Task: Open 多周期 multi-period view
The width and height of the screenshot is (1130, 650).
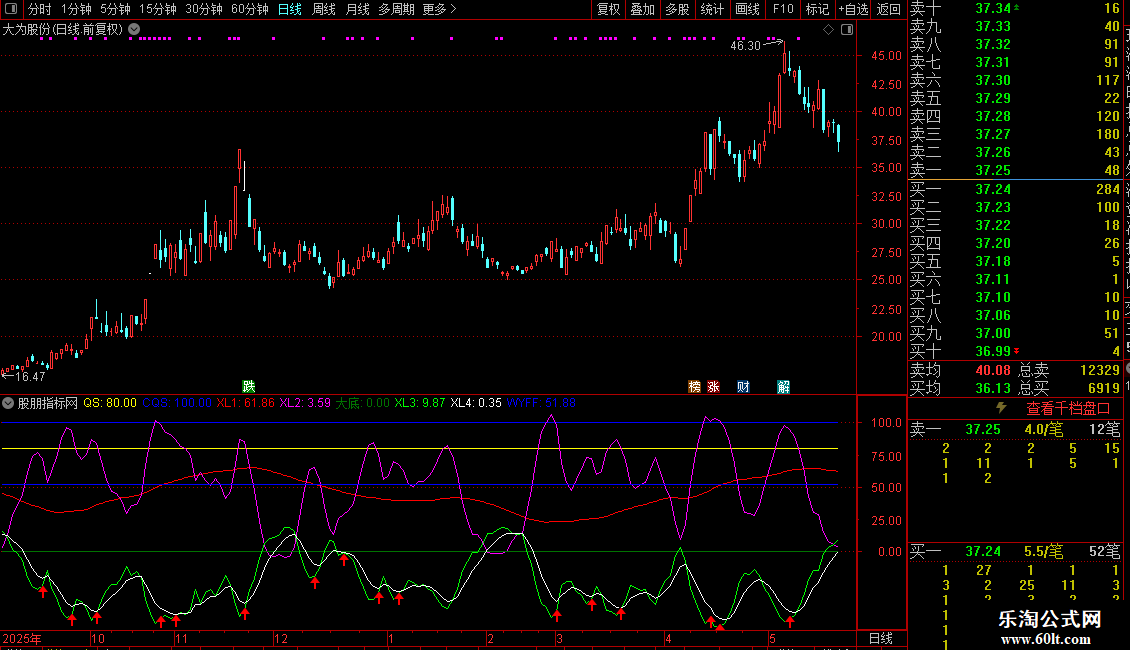Action: pos(396,9)
